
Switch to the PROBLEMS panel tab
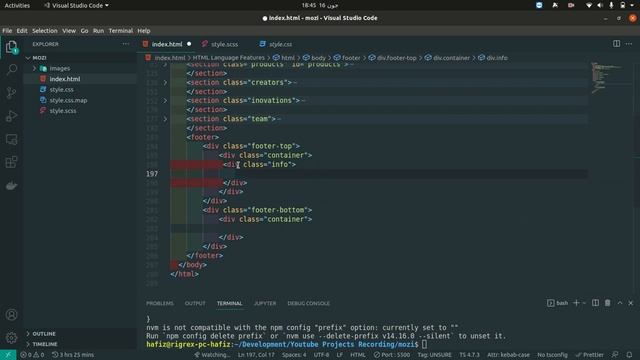[160, 303]
